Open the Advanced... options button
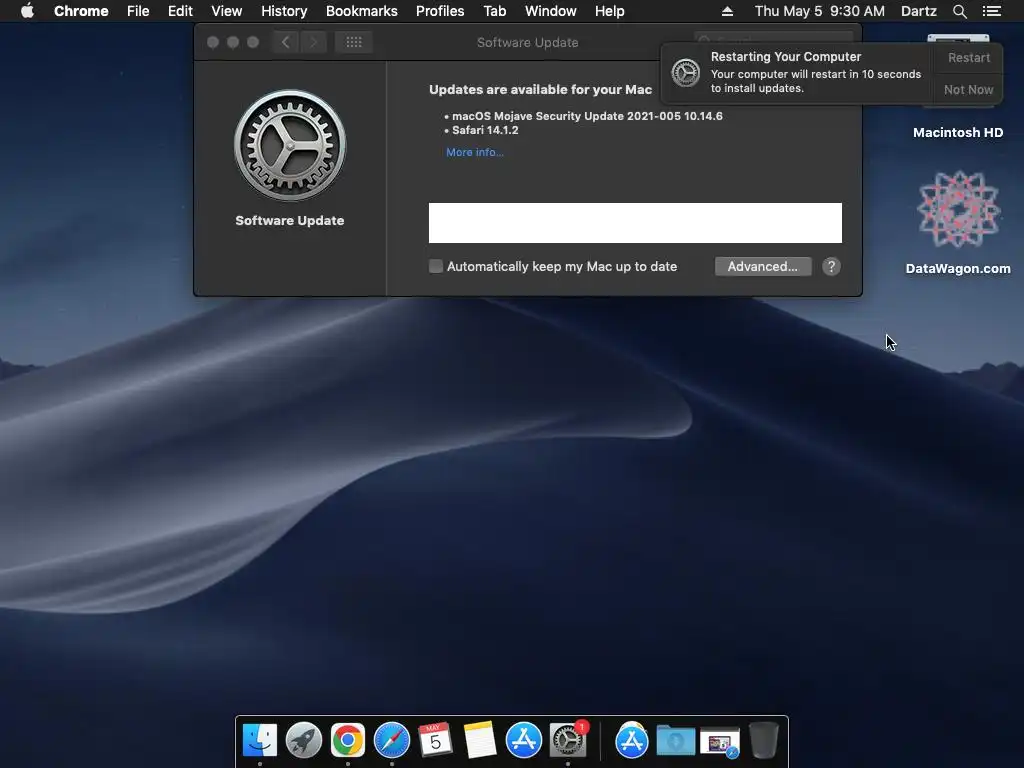Viewport: 1024px width, 768px height. click(763, 266)
